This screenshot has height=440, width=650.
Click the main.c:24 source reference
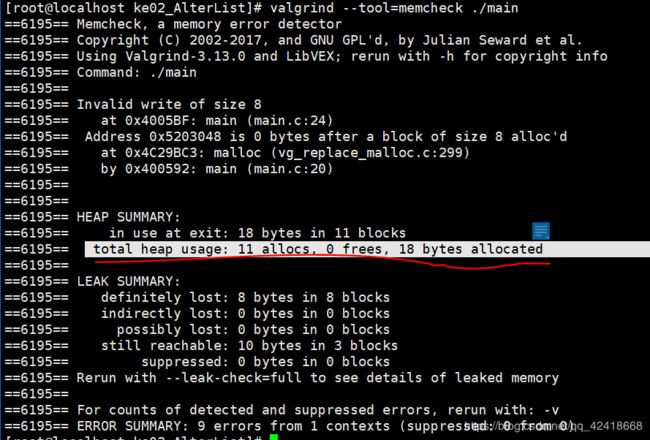pyautogui.click(x=293, y=121)
